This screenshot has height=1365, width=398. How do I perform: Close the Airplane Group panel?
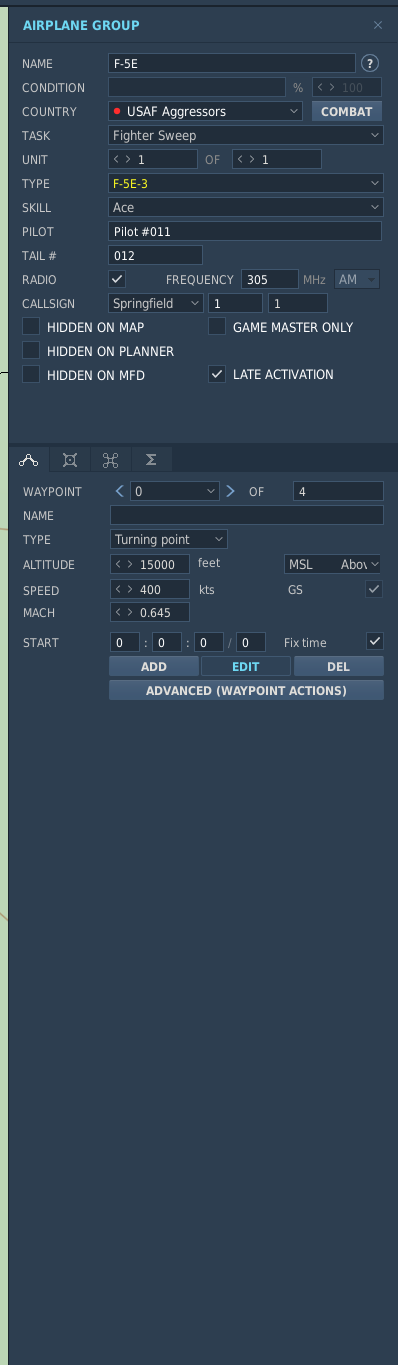point(378,25)
